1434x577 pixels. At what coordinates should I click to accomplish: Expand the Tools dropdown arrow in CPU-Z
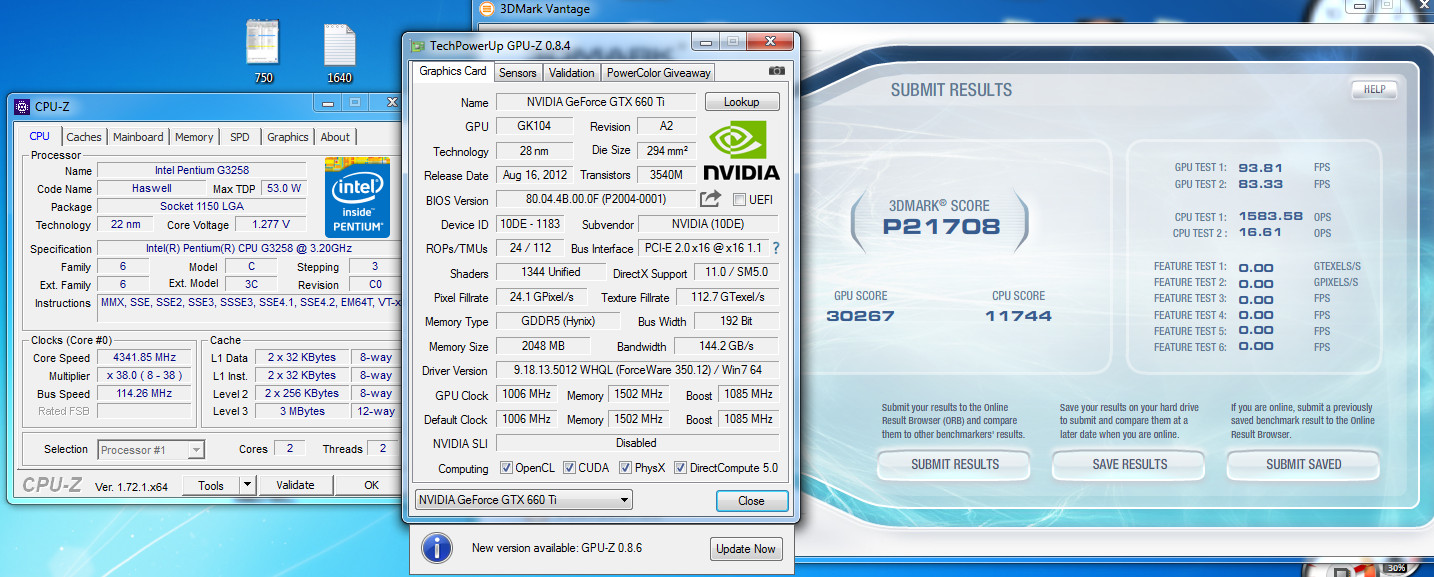(x=247, y=485)
